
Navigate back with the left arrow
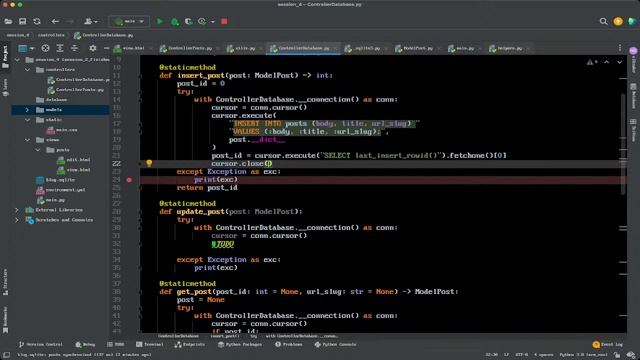(x=55, y=21)
